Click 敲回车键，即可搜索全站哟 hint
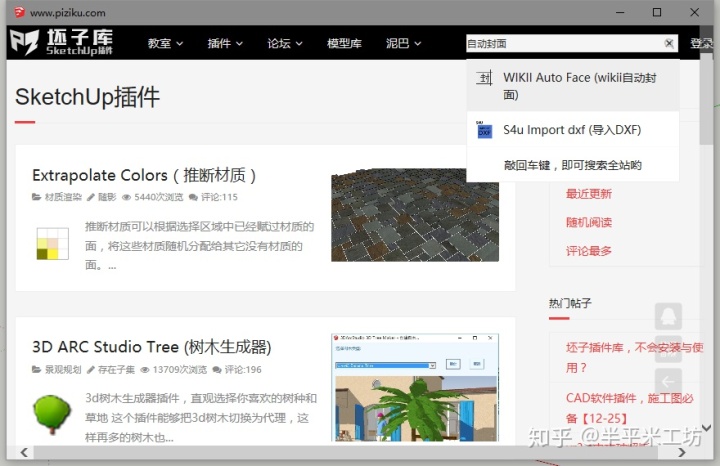The image size is (720, 466). (573, 165)
